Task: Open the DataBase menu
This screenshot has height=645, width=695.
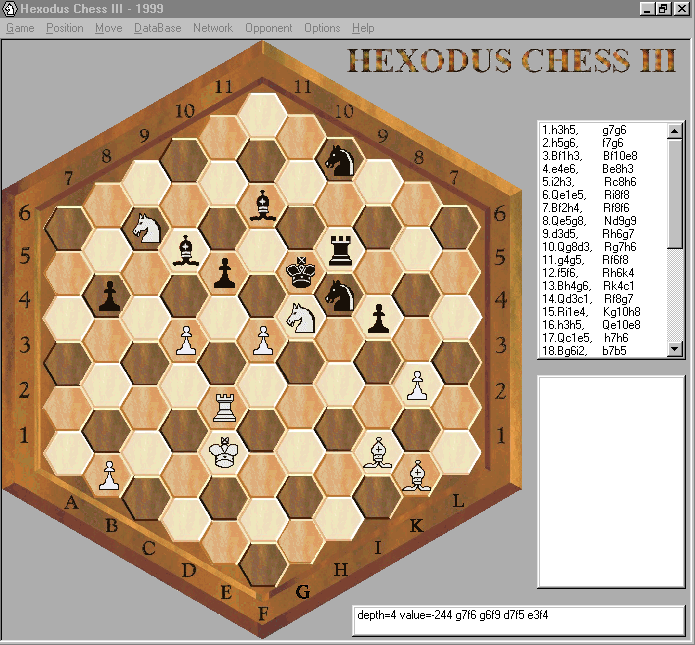Action: point(157,28)
